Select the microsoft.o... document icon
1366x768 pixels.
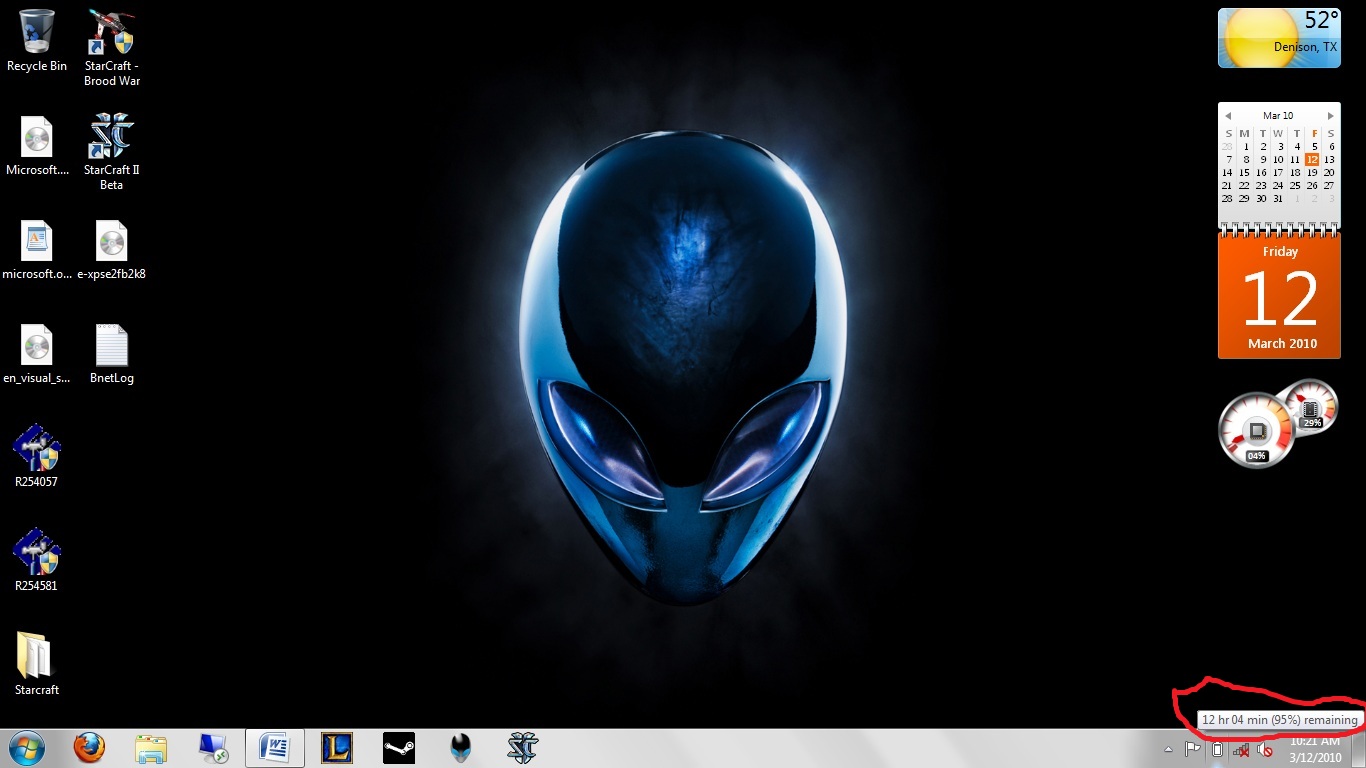click(x=37, y=250)
